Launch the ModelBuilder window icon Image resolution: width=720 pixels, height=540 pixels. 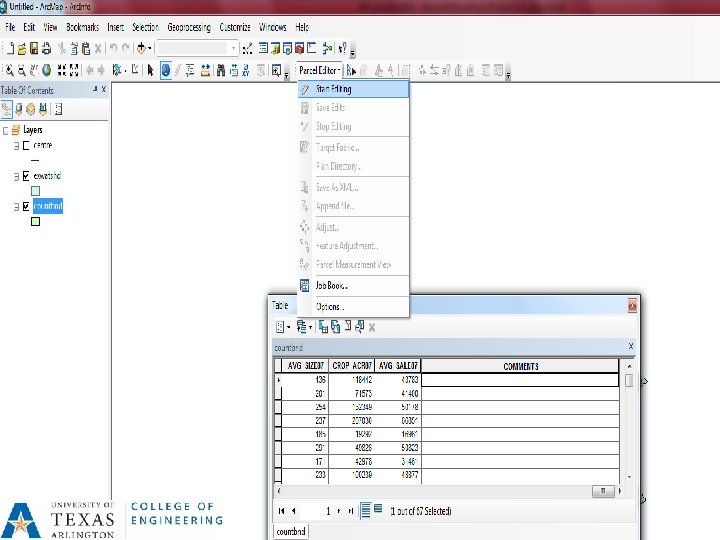tap(327, 48)
